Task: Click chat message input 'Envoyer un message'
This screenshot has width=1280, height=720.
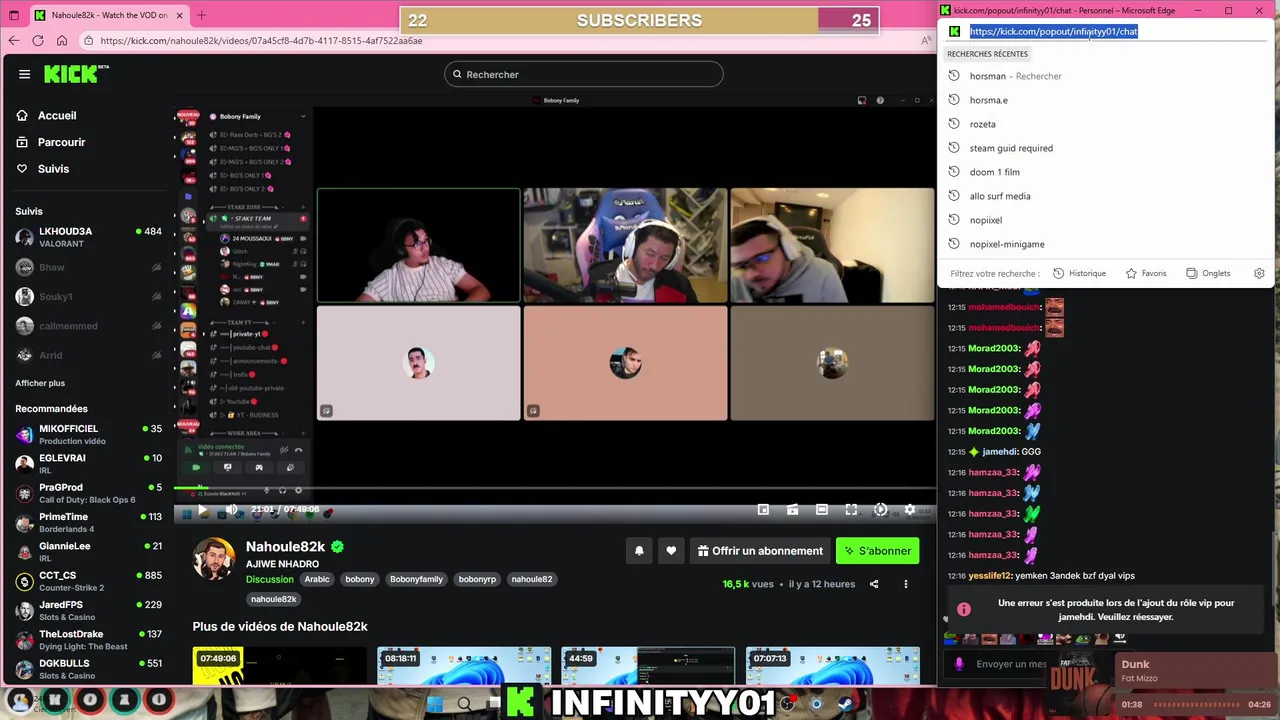Action: pos(1010,664)
